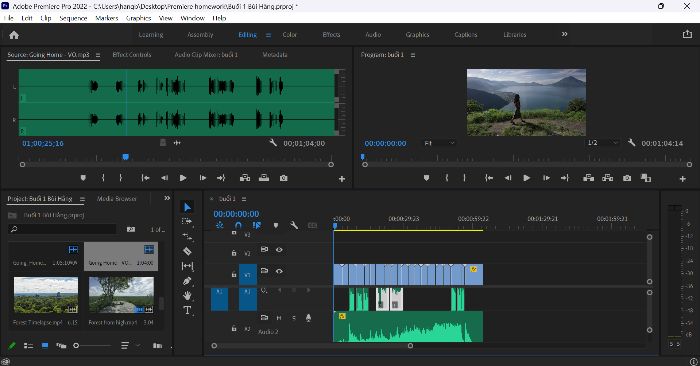Open Source monitor settings wrench
This screenshot has height=366, width=700.
[273, 143]
